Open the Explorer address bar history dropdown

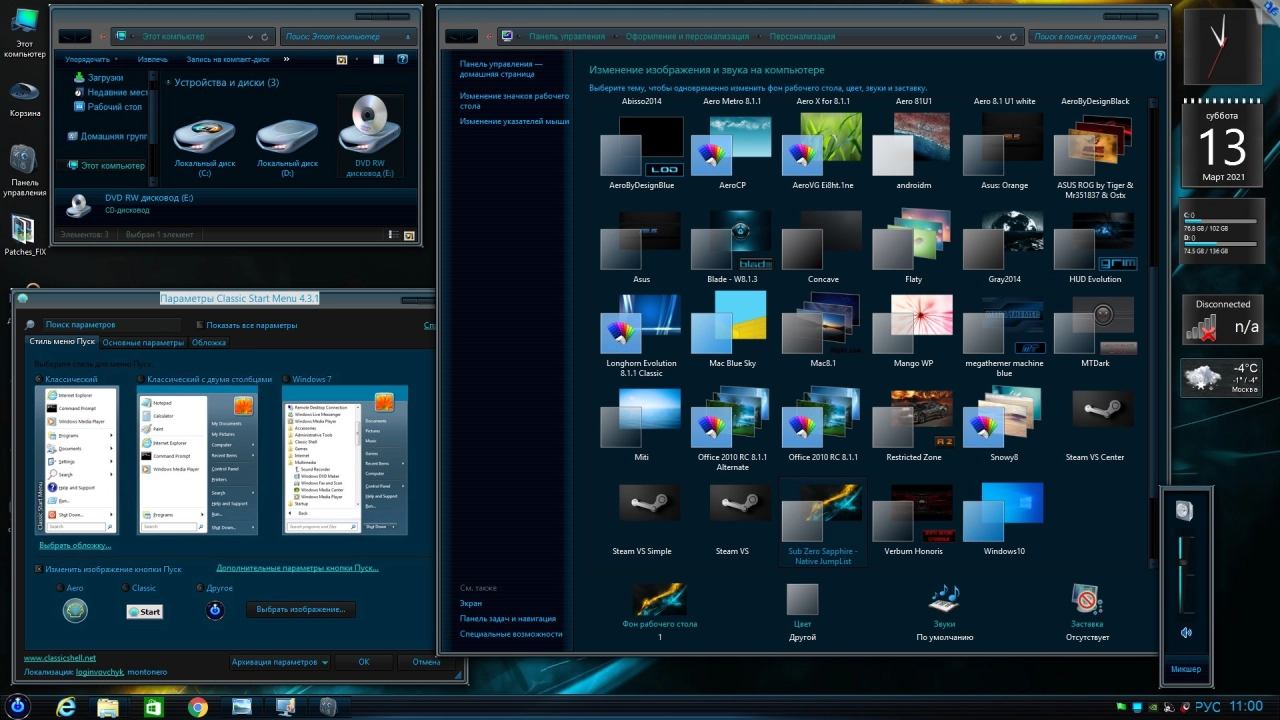(250, 36)
